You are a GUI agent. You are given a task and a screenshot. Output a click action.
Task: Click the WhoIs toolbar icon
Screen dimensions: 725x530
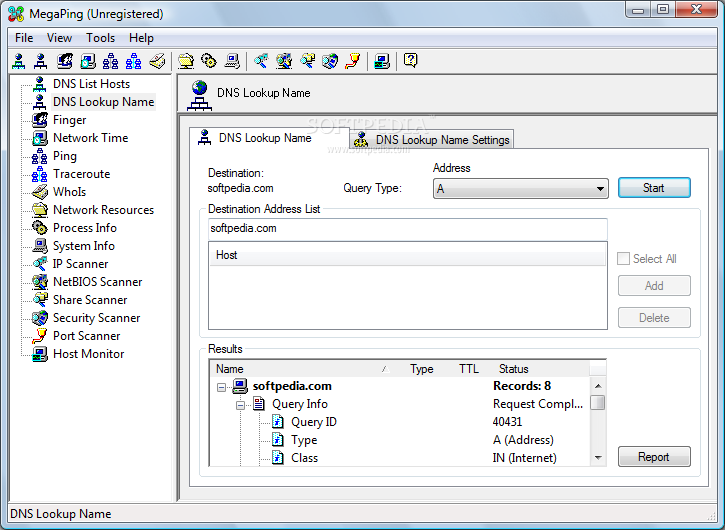pos(157,61)
